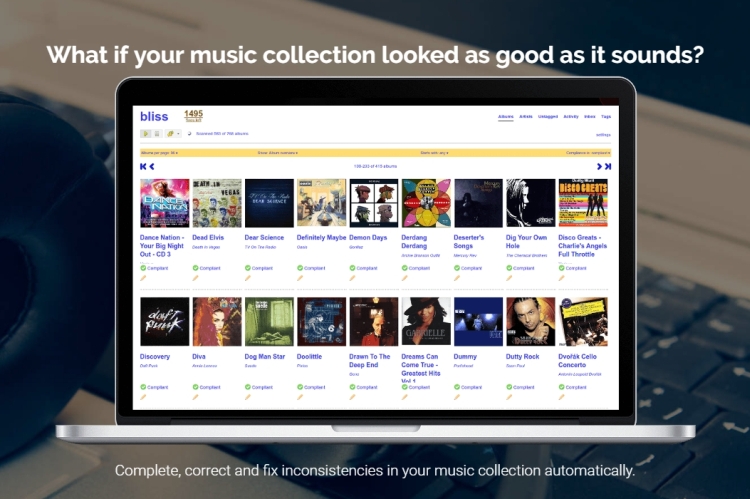Click the pencil edit icon under Derdang Derdang

point(405,278)
